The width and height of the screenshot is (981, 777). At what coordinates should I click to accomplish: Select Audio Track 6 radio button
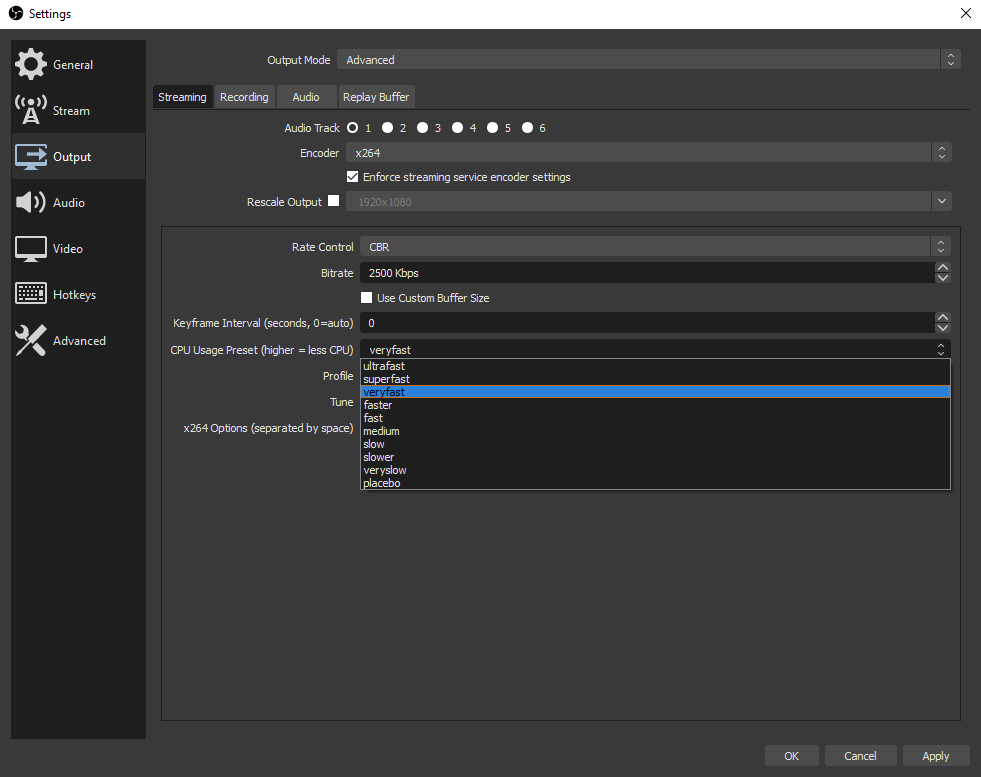[x=528, y=128]
